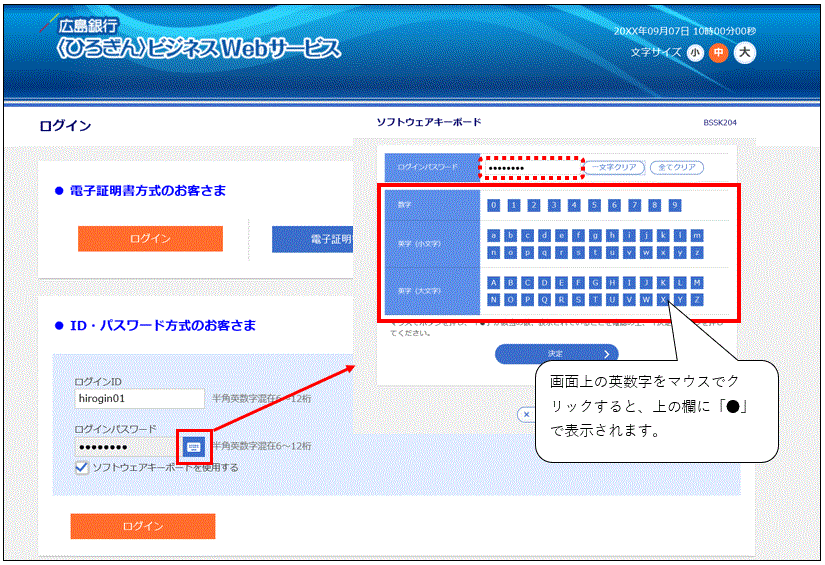Click the uppercase Z key
The height and width of the screenshot is (565, 825).
(697, 300)
